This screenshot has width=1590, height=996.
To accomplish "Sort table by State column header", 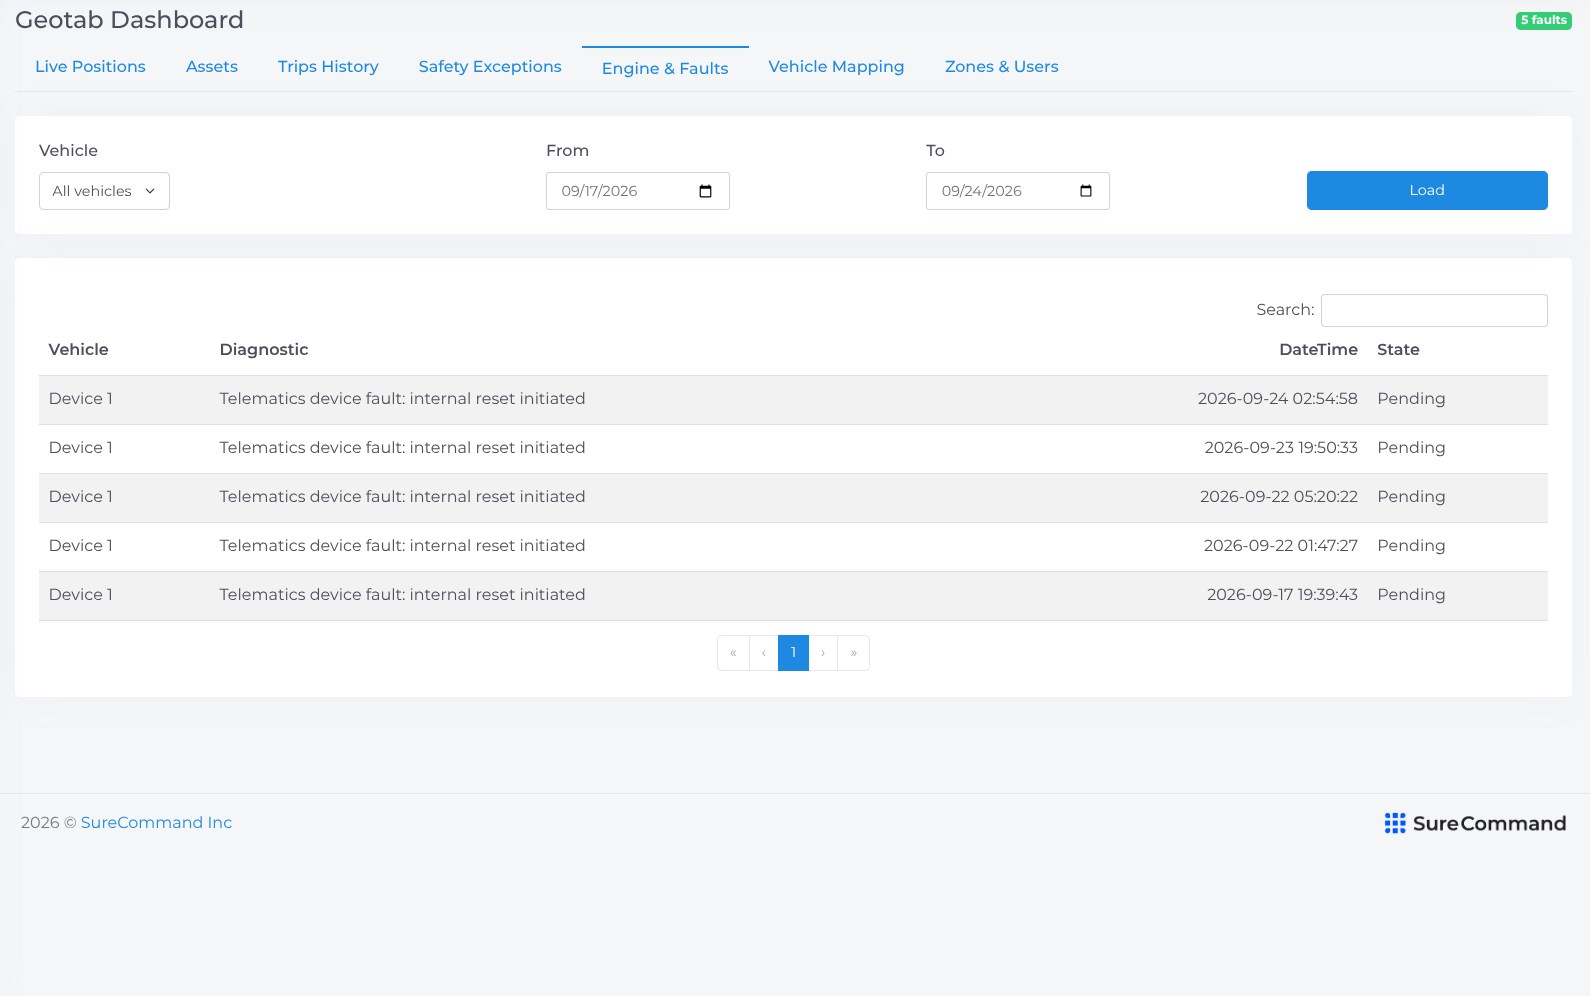I will pyautogui.click(x=1398, y=349).
